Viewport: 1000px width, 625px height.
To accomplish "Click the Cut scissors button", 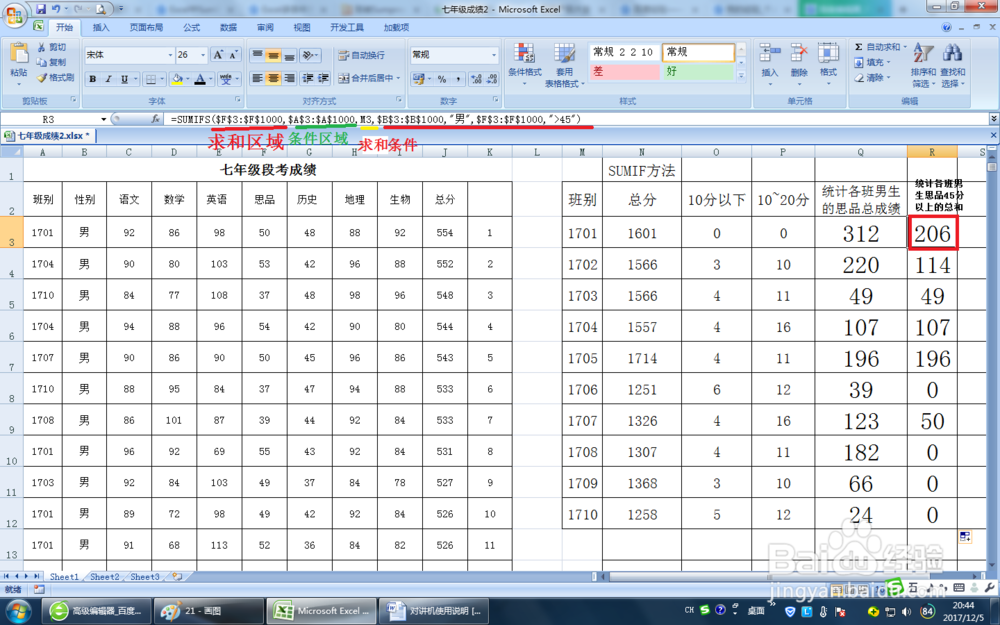I will point(52,47).
